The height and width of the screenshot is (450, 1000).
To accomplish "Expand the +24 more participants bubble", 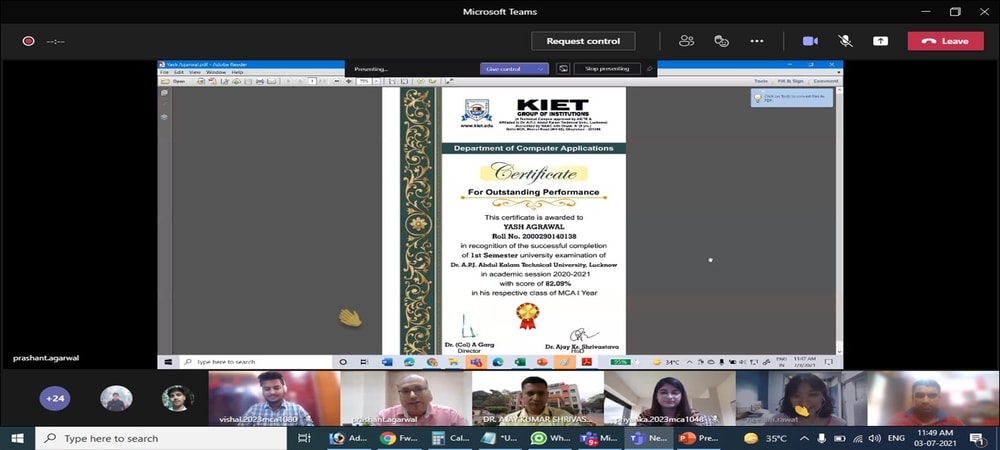I will point(55,398).
